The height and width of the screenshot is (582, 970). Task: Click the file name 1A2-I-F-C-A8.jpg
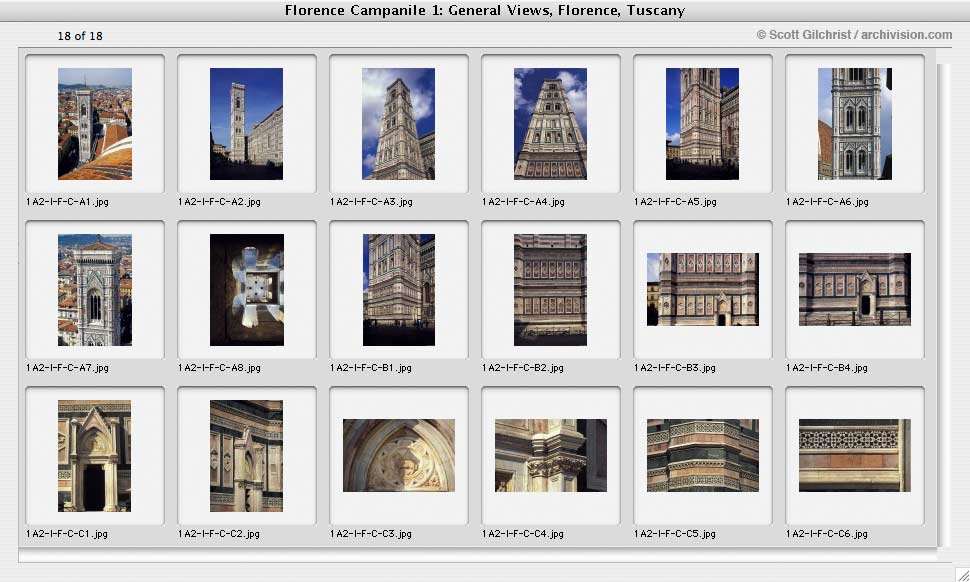219,367
